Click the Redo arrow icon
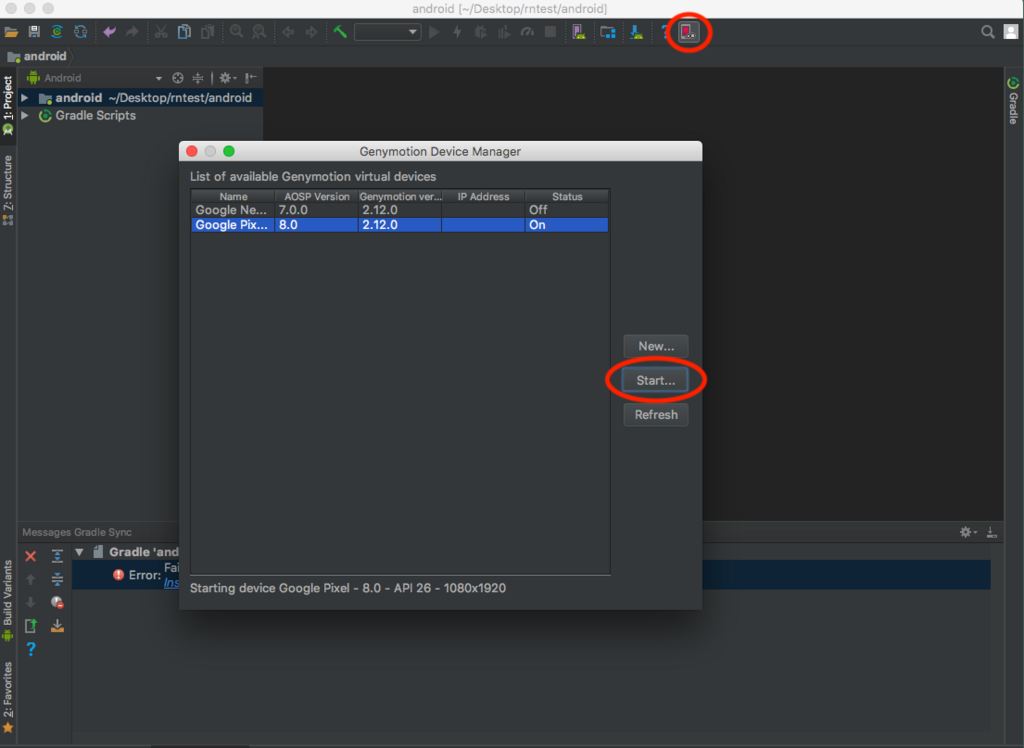 [x=133, y=32]
